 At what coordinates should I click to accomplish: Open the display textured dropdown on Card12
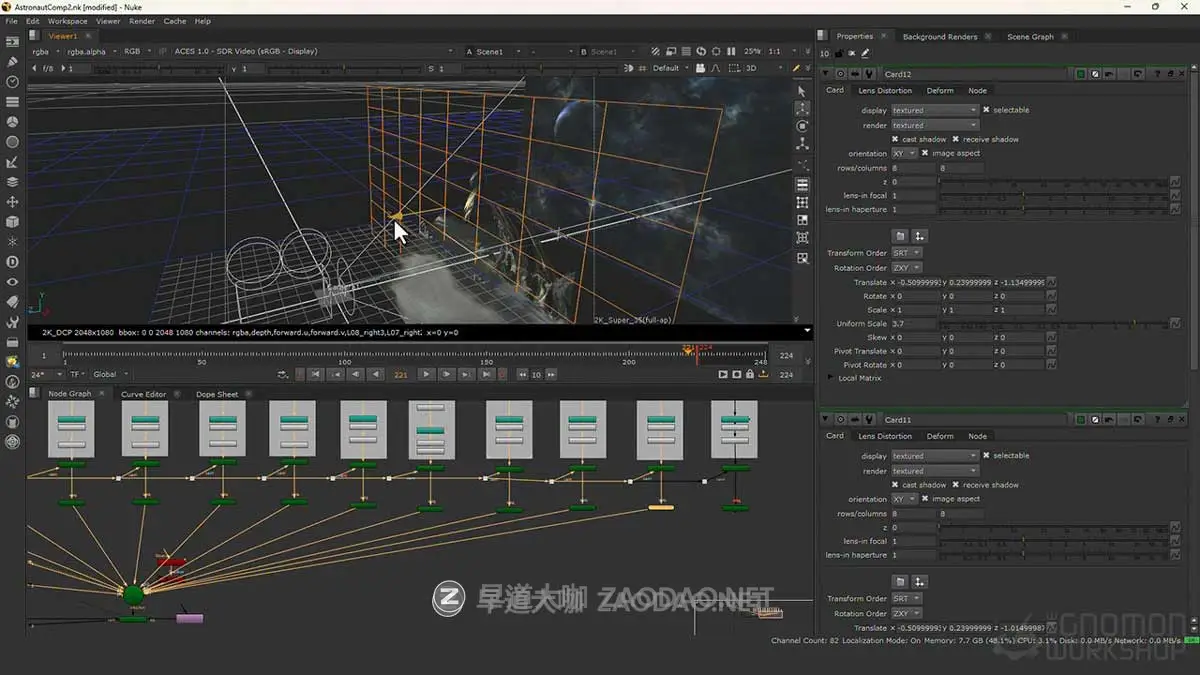(x=934, y=110)
